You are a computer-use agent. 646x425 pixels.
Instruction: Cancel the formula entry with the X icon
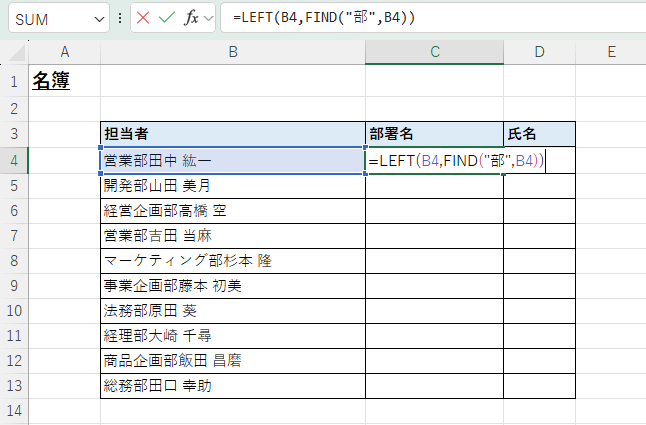(x=144, y=19)
